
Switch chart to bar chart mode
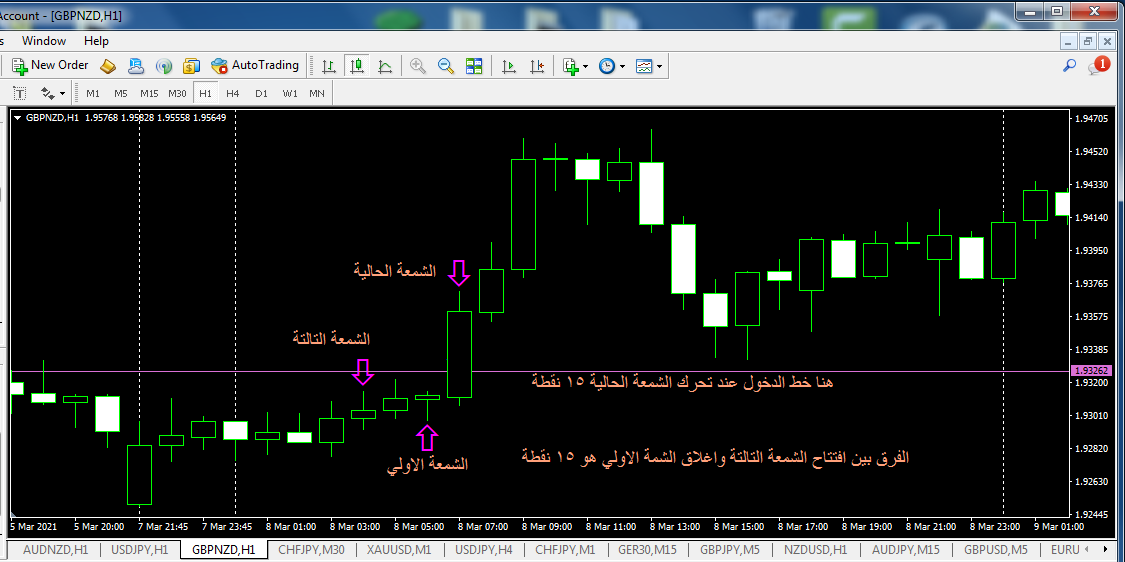pos(328,66)
